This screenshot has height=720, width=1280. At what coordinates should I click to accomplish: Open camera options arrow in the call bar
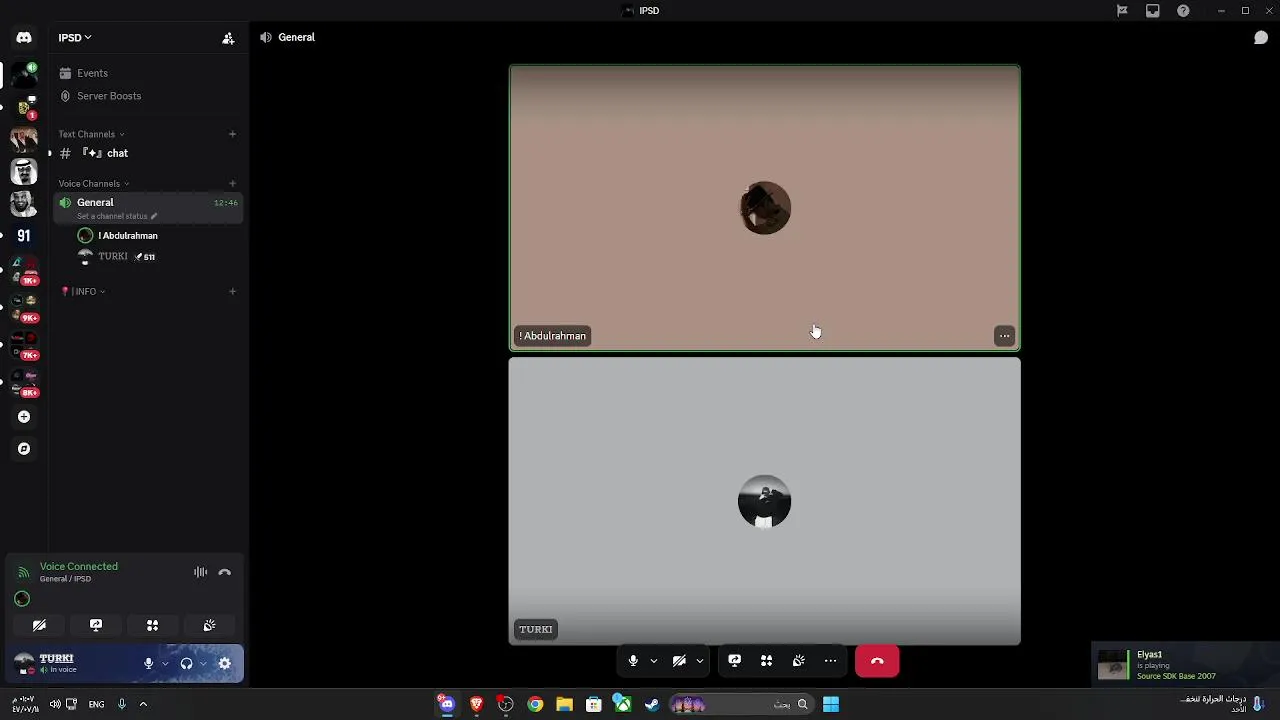(x=700, y=661)
